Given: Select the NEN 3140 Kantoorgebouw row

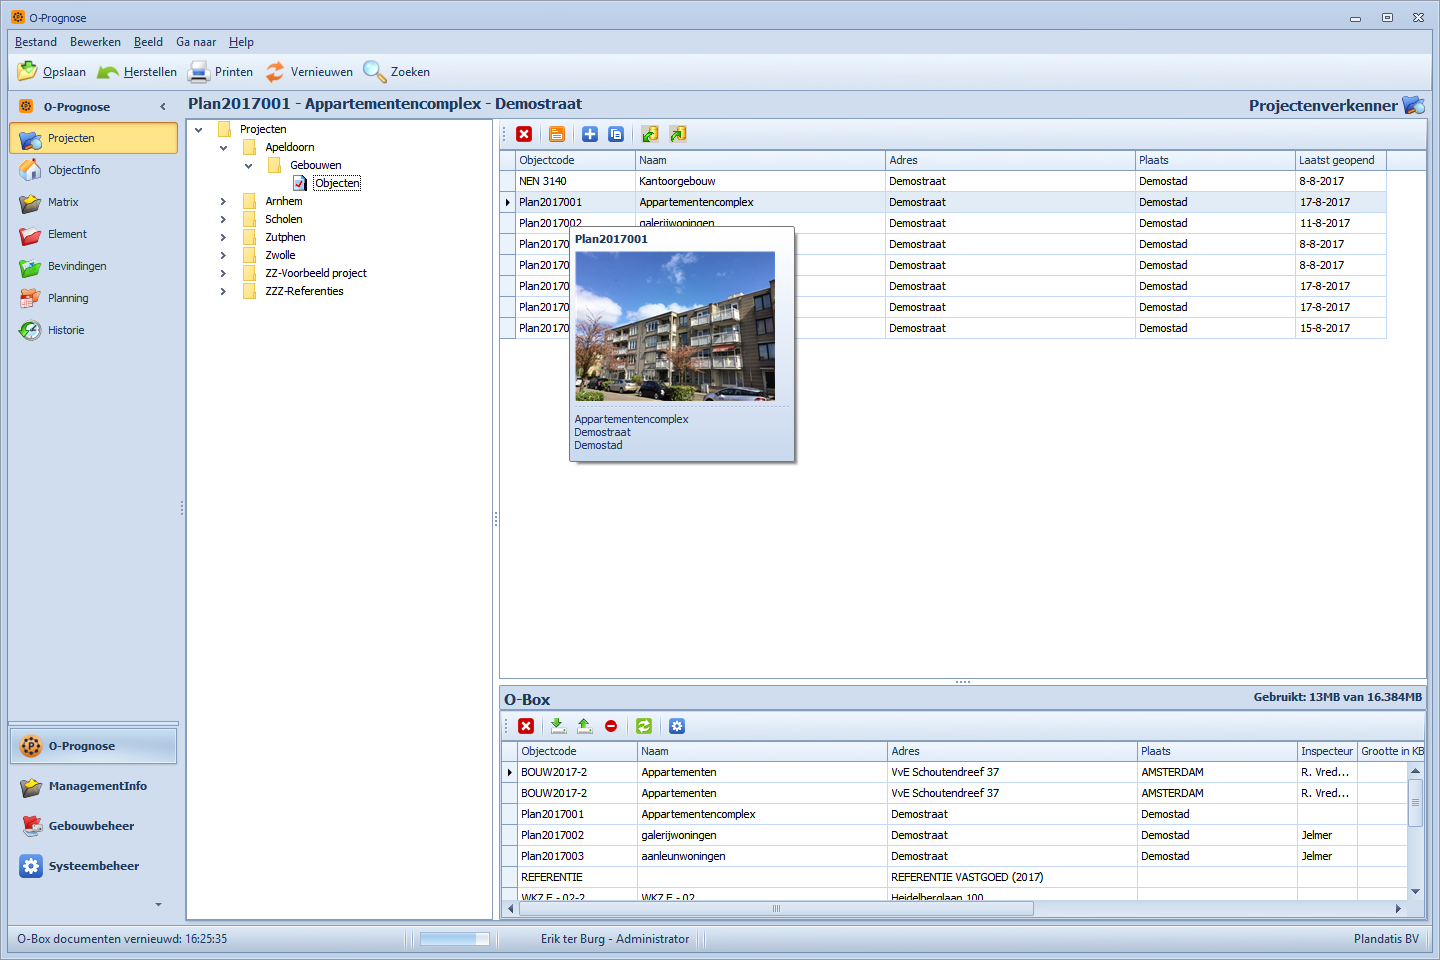Looking at the screenshot, I should (x=943, y=181).
